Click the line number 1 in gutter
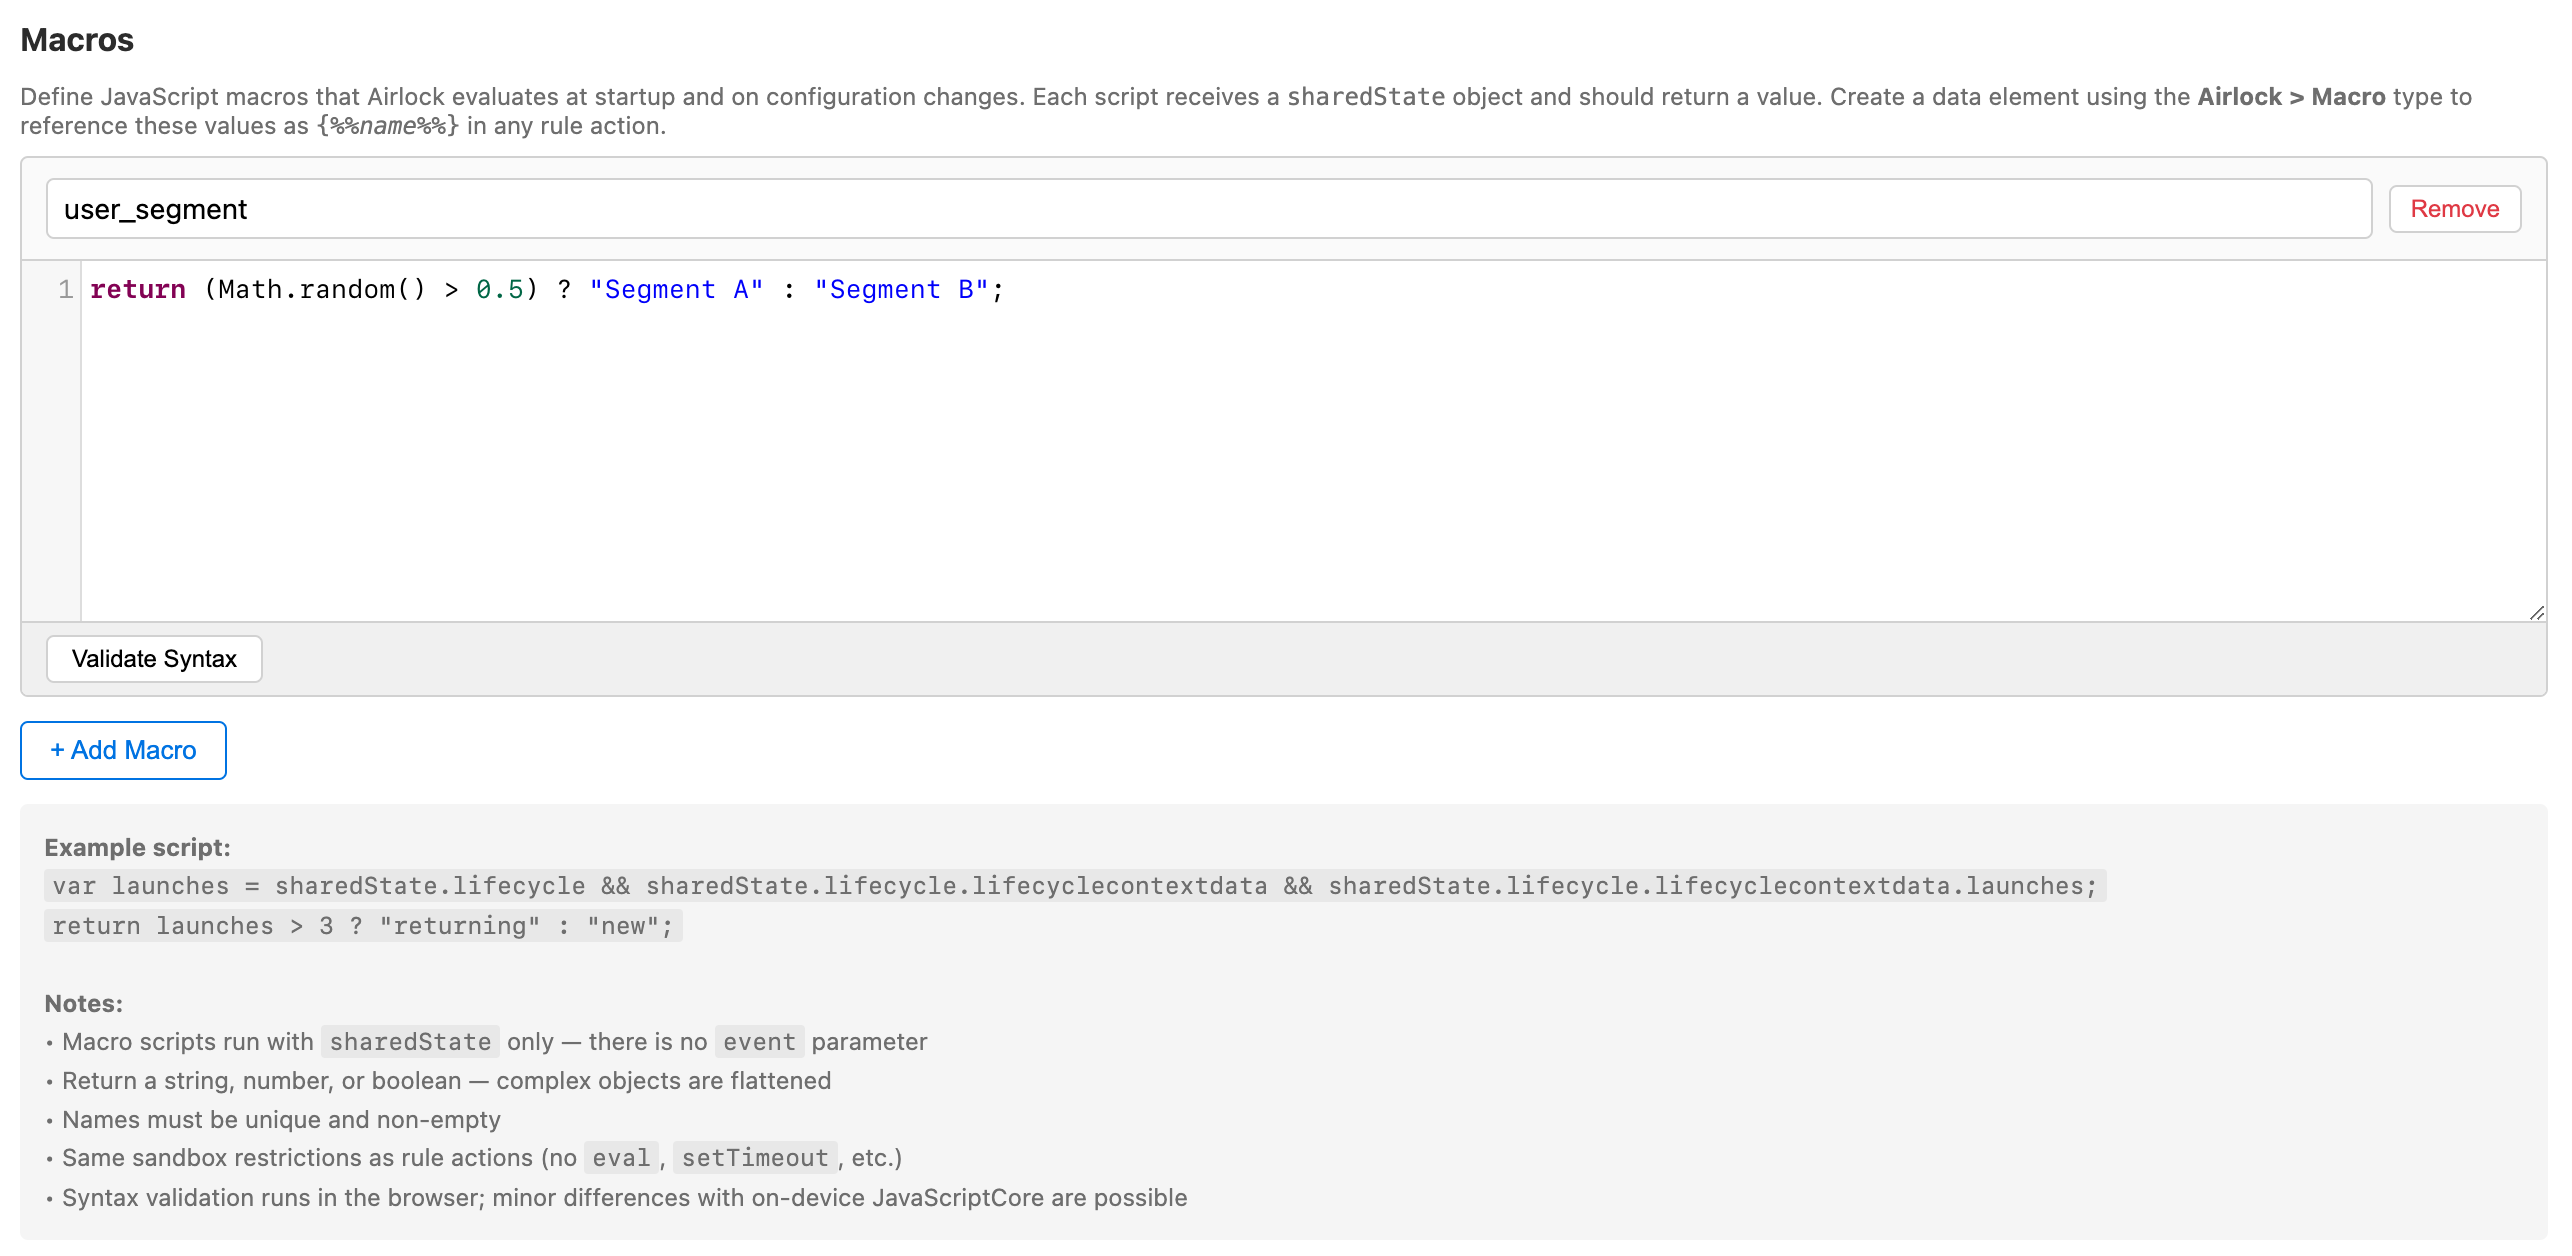Image resolution: width=2572 pixels, height=1256 pixels. point(65,289)
